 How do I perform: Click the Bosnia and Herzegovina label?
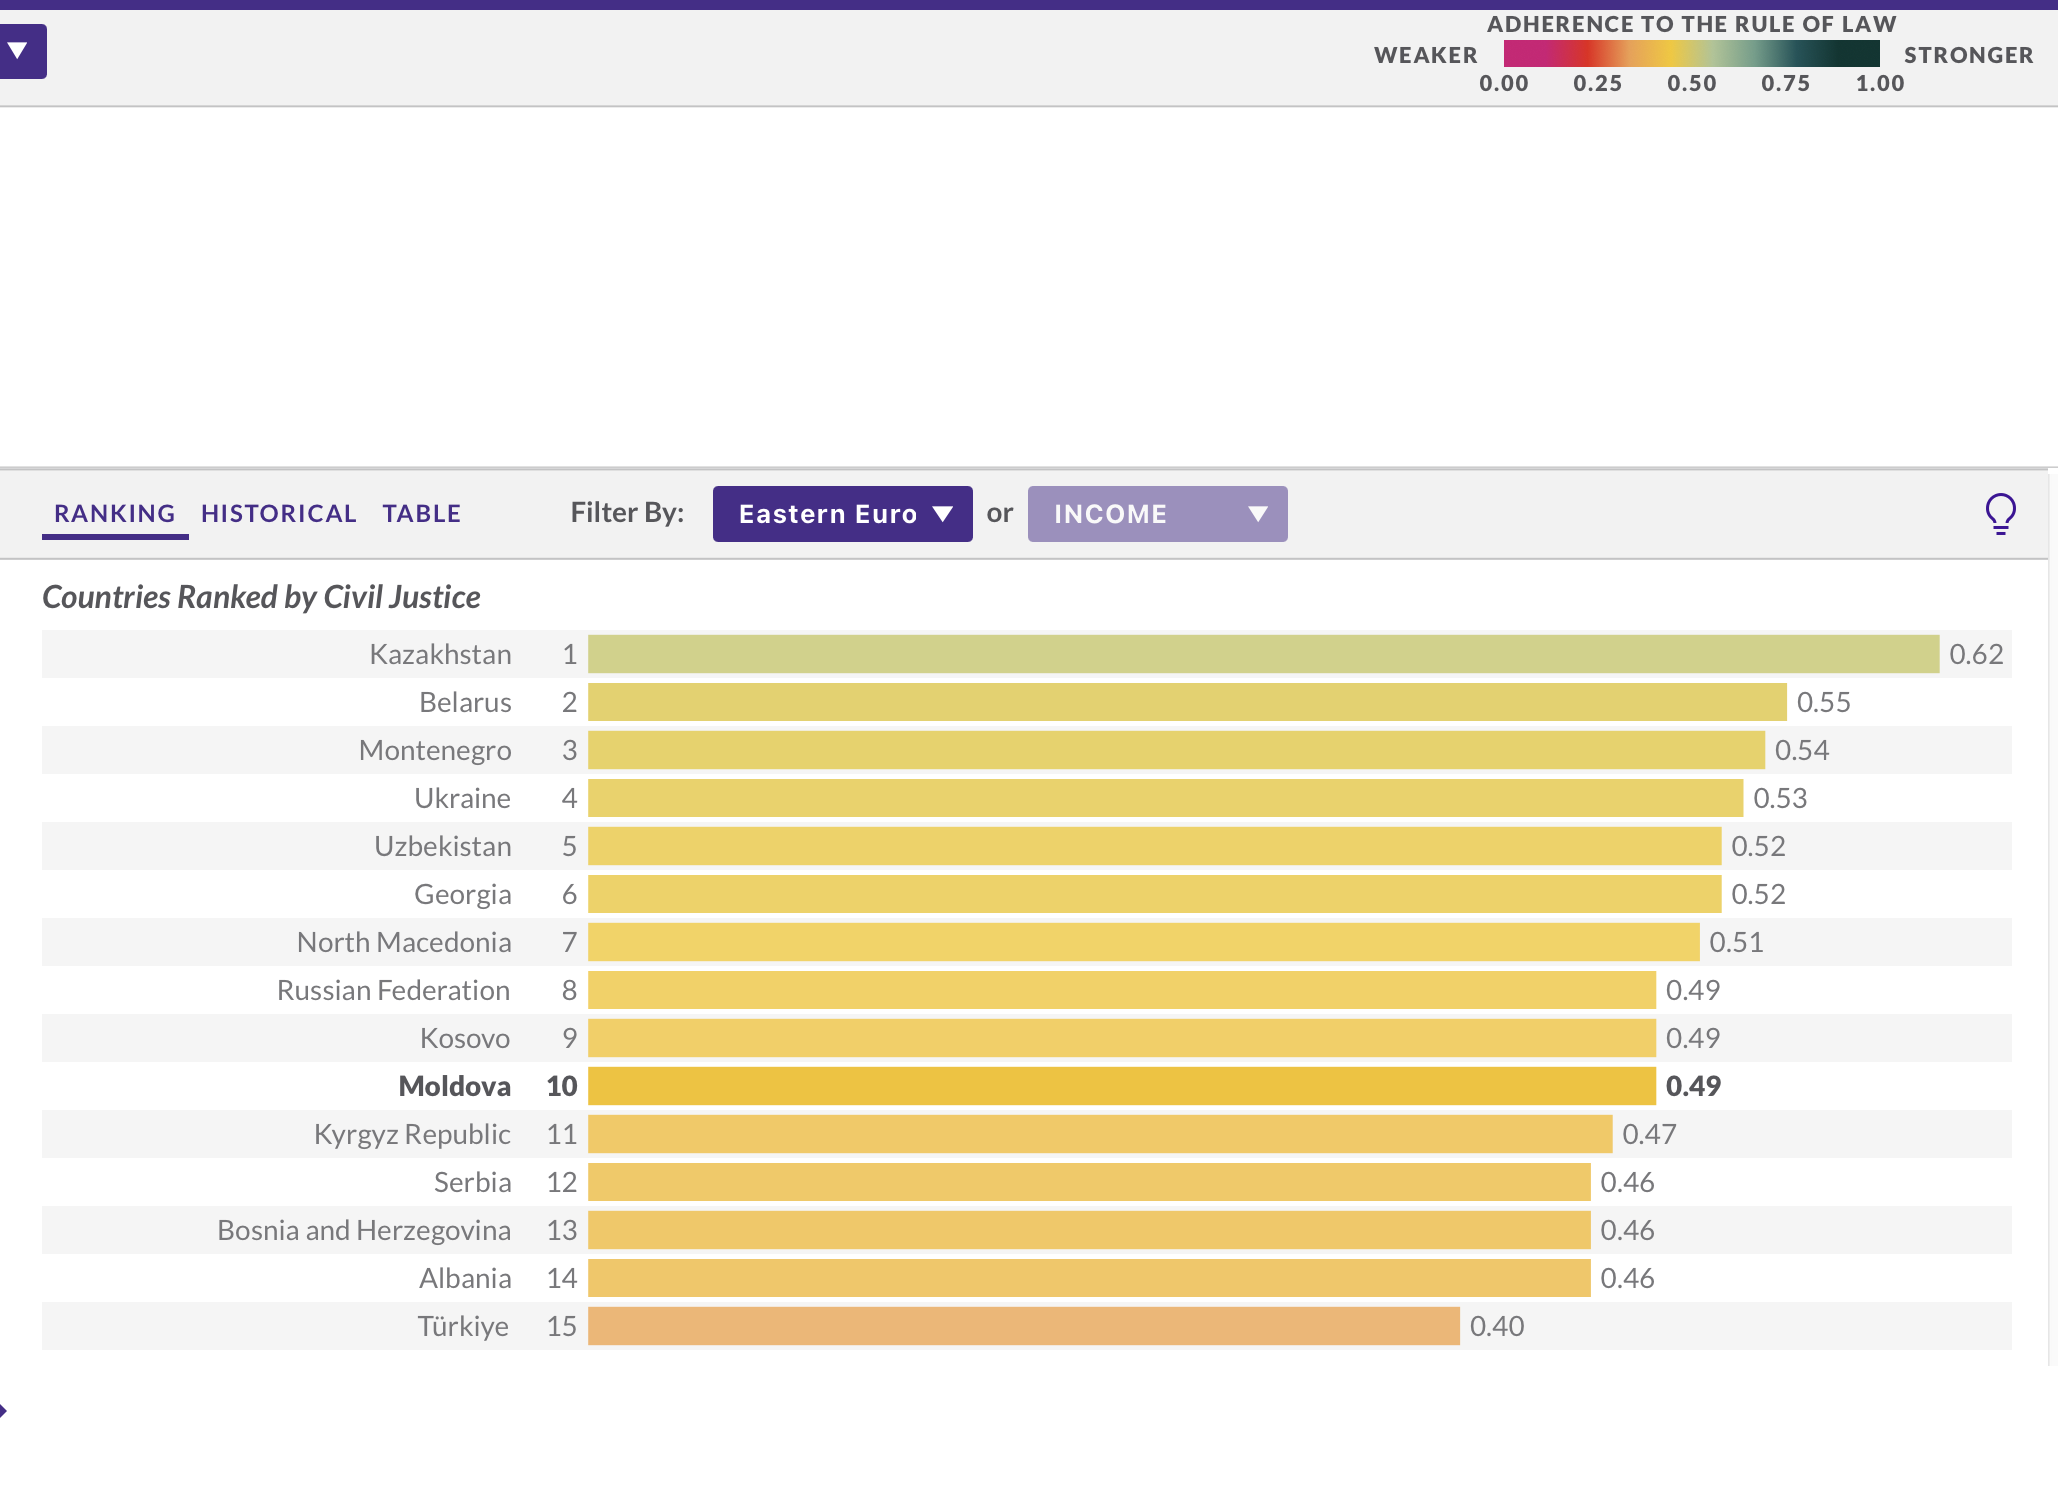[x=364, y=1230]
